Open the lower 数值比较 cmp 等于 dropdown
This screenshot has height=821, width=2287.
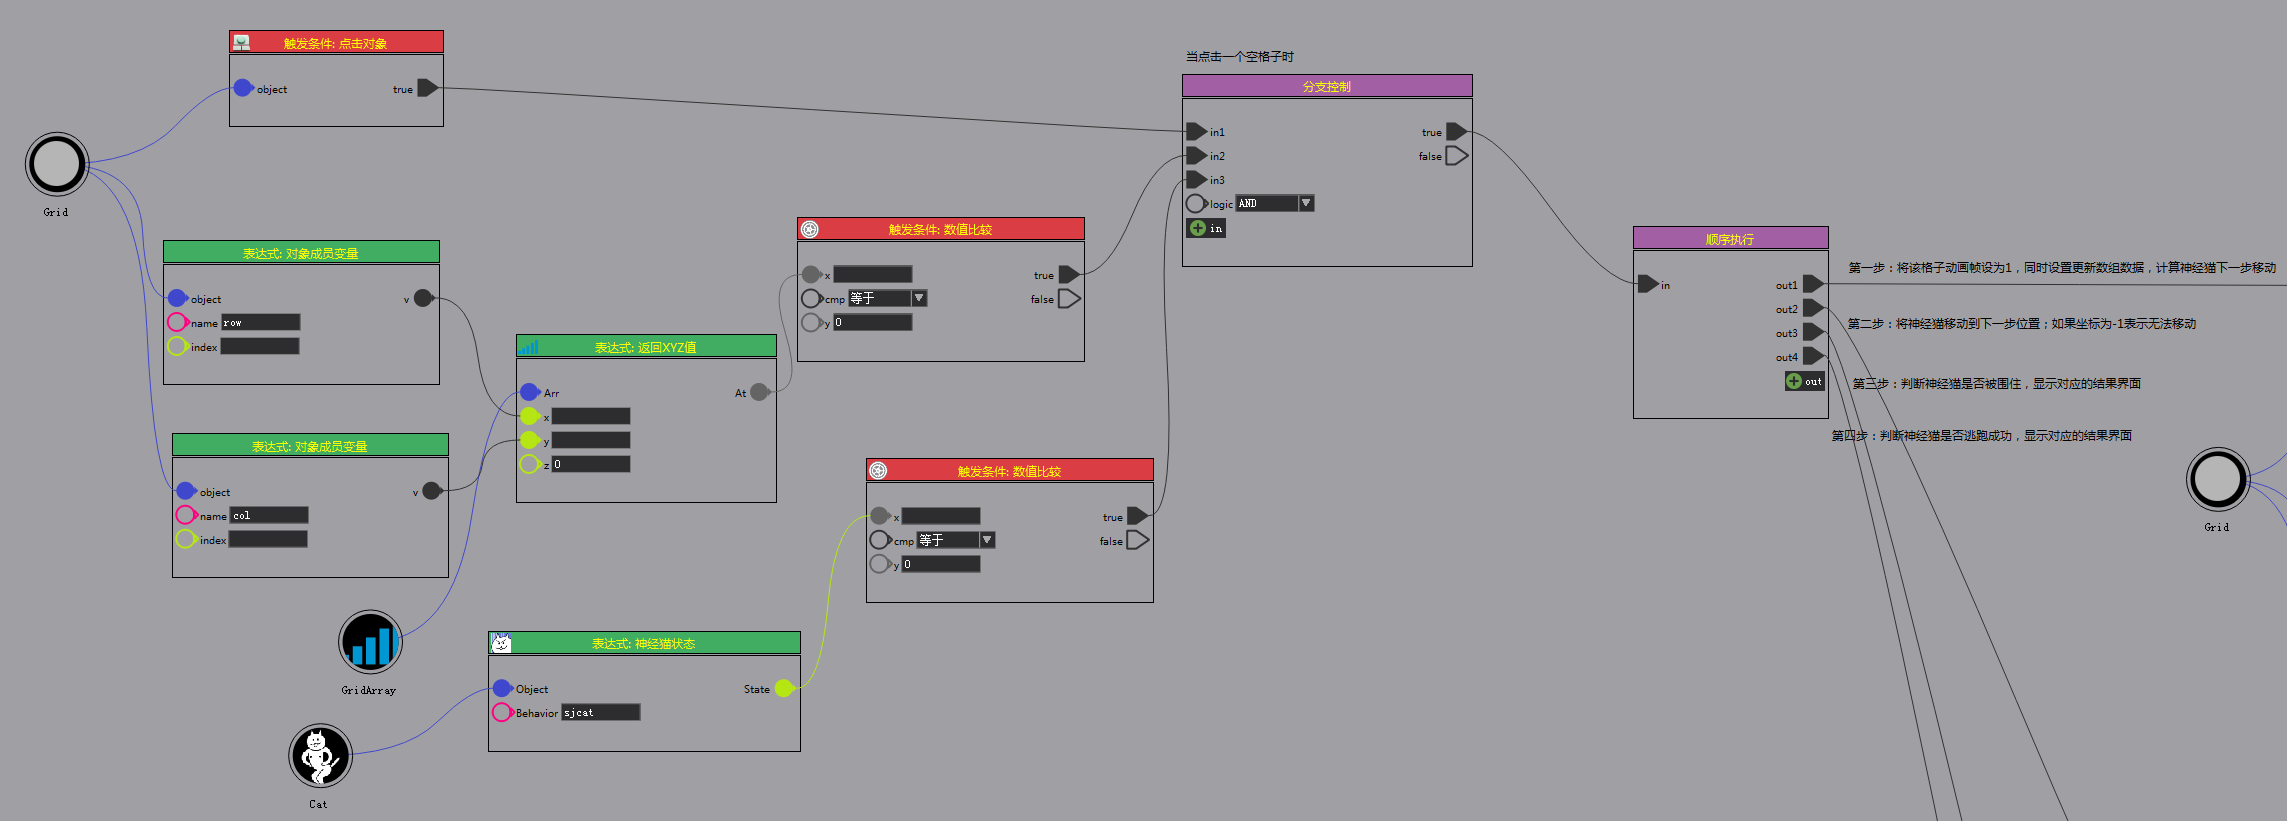tap(987, 540)
